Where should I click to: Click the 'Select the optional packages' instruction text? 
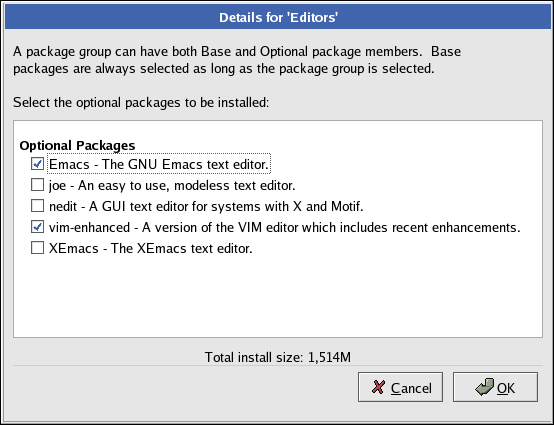(x=141, y=102)
